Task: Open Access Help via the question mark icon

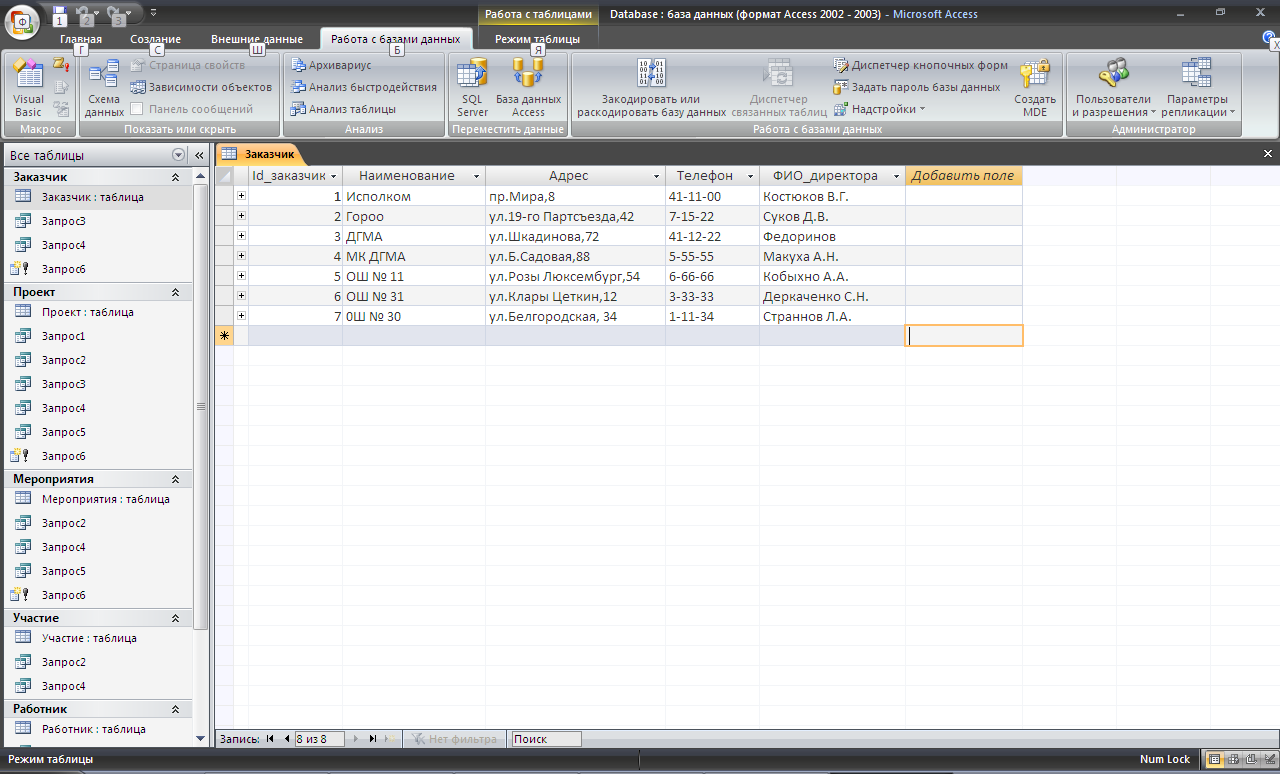Action: point(1270,37)
